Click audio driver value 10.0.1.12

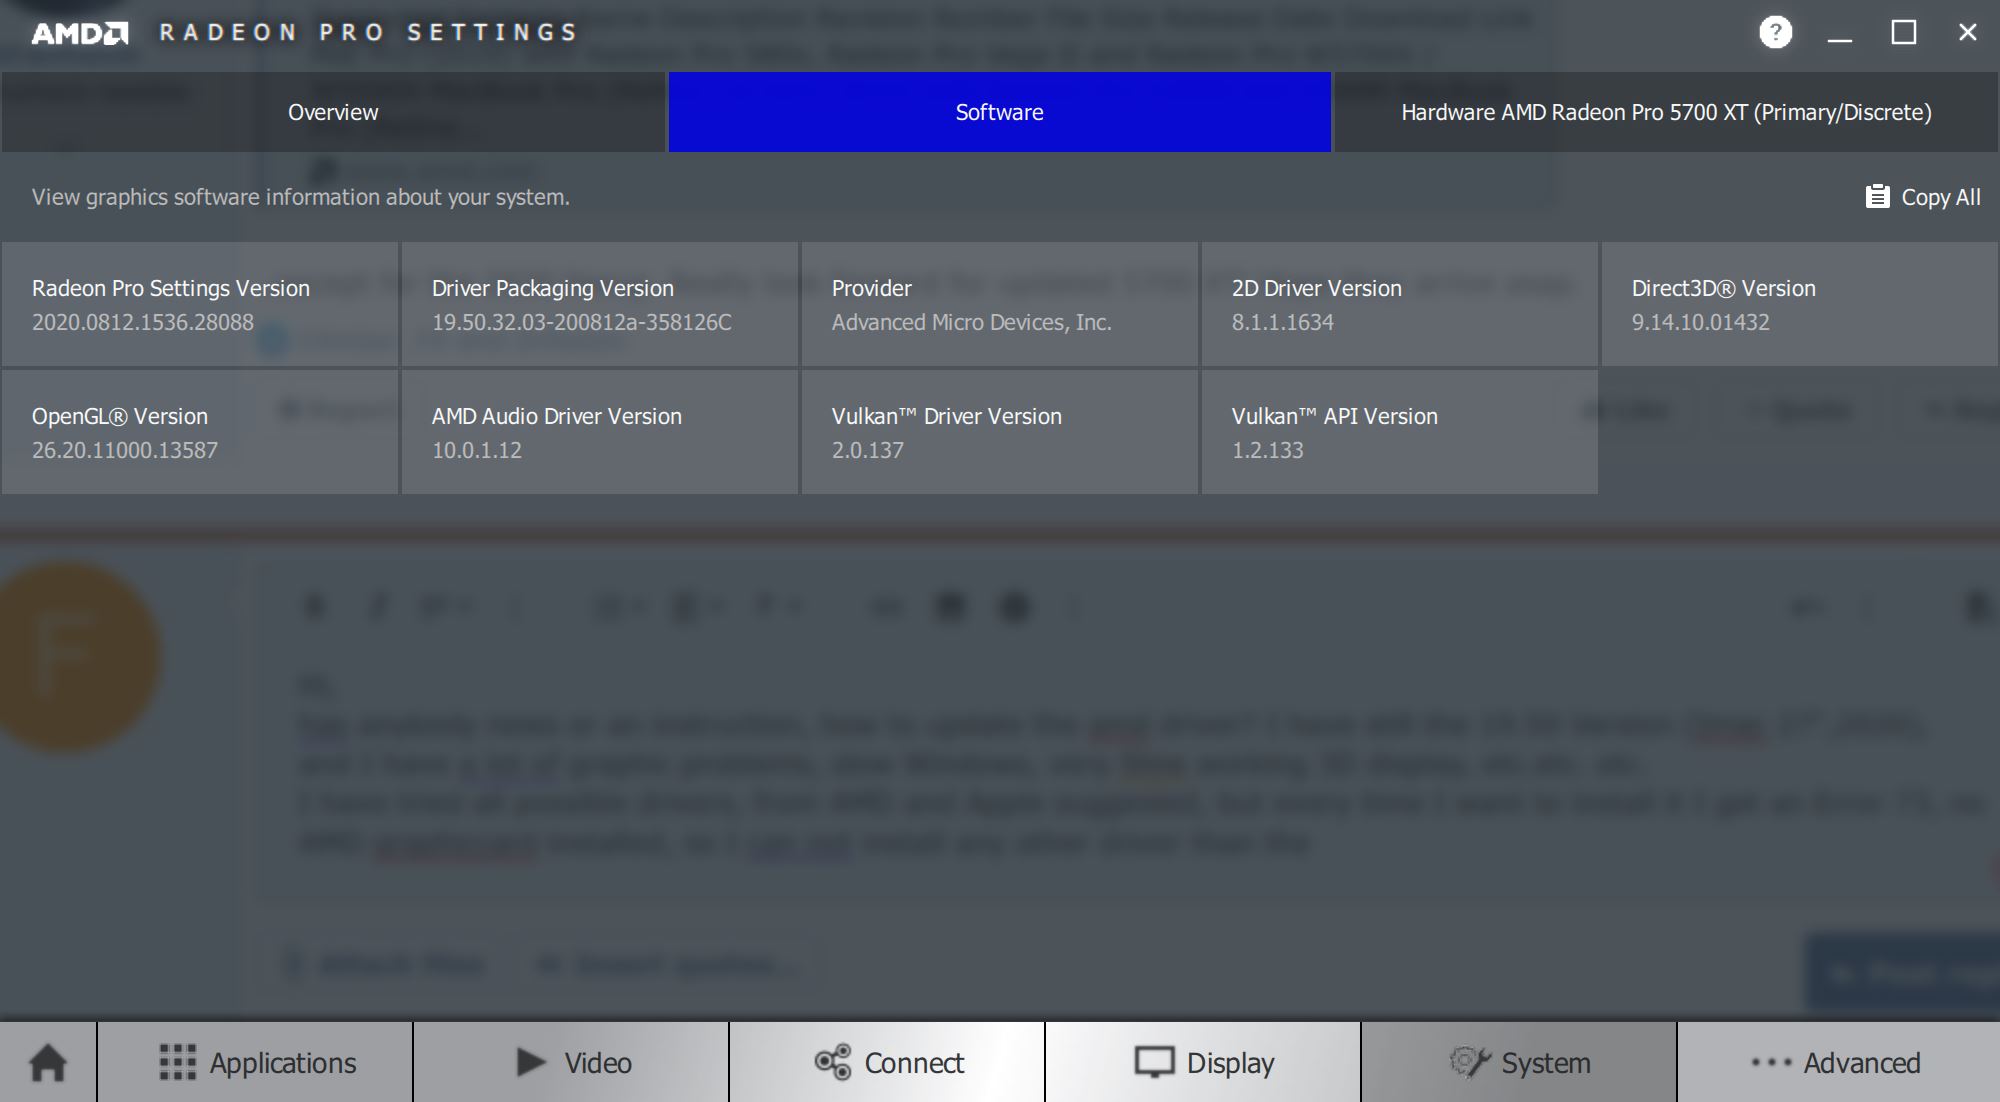click(x=477, y=450)
